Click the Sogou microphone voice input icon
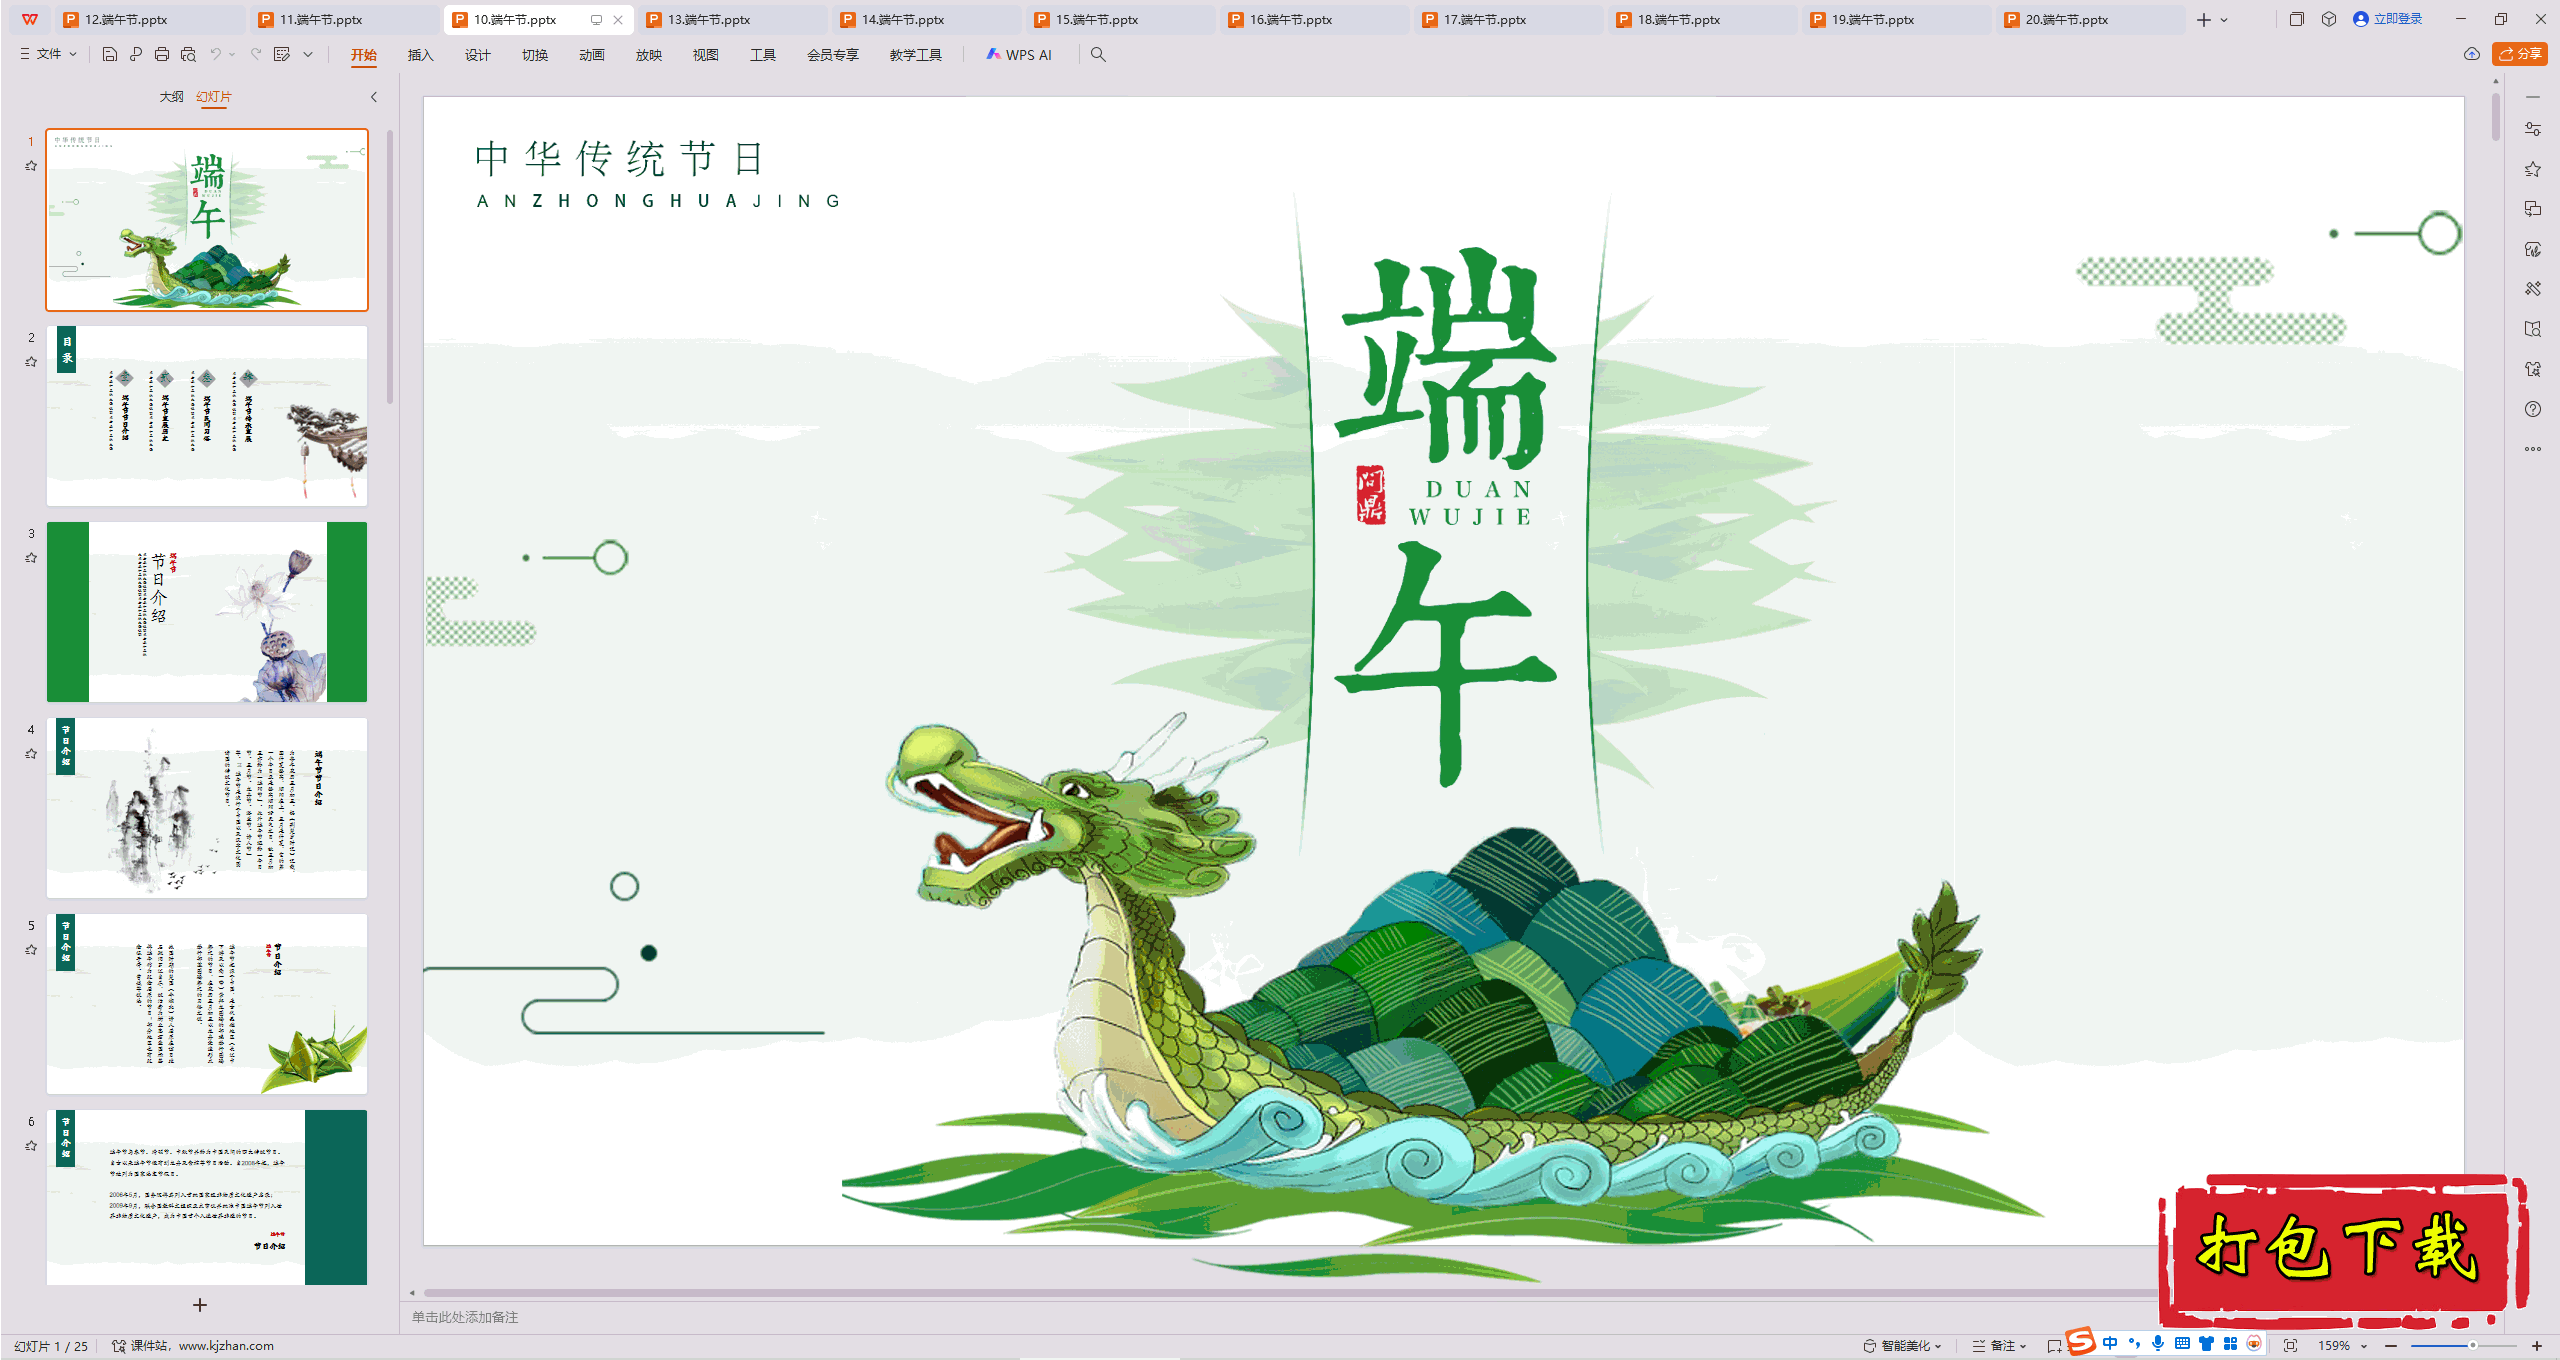The height and width of the screenshot is (1360, 2560). tap(2158, 1344)
